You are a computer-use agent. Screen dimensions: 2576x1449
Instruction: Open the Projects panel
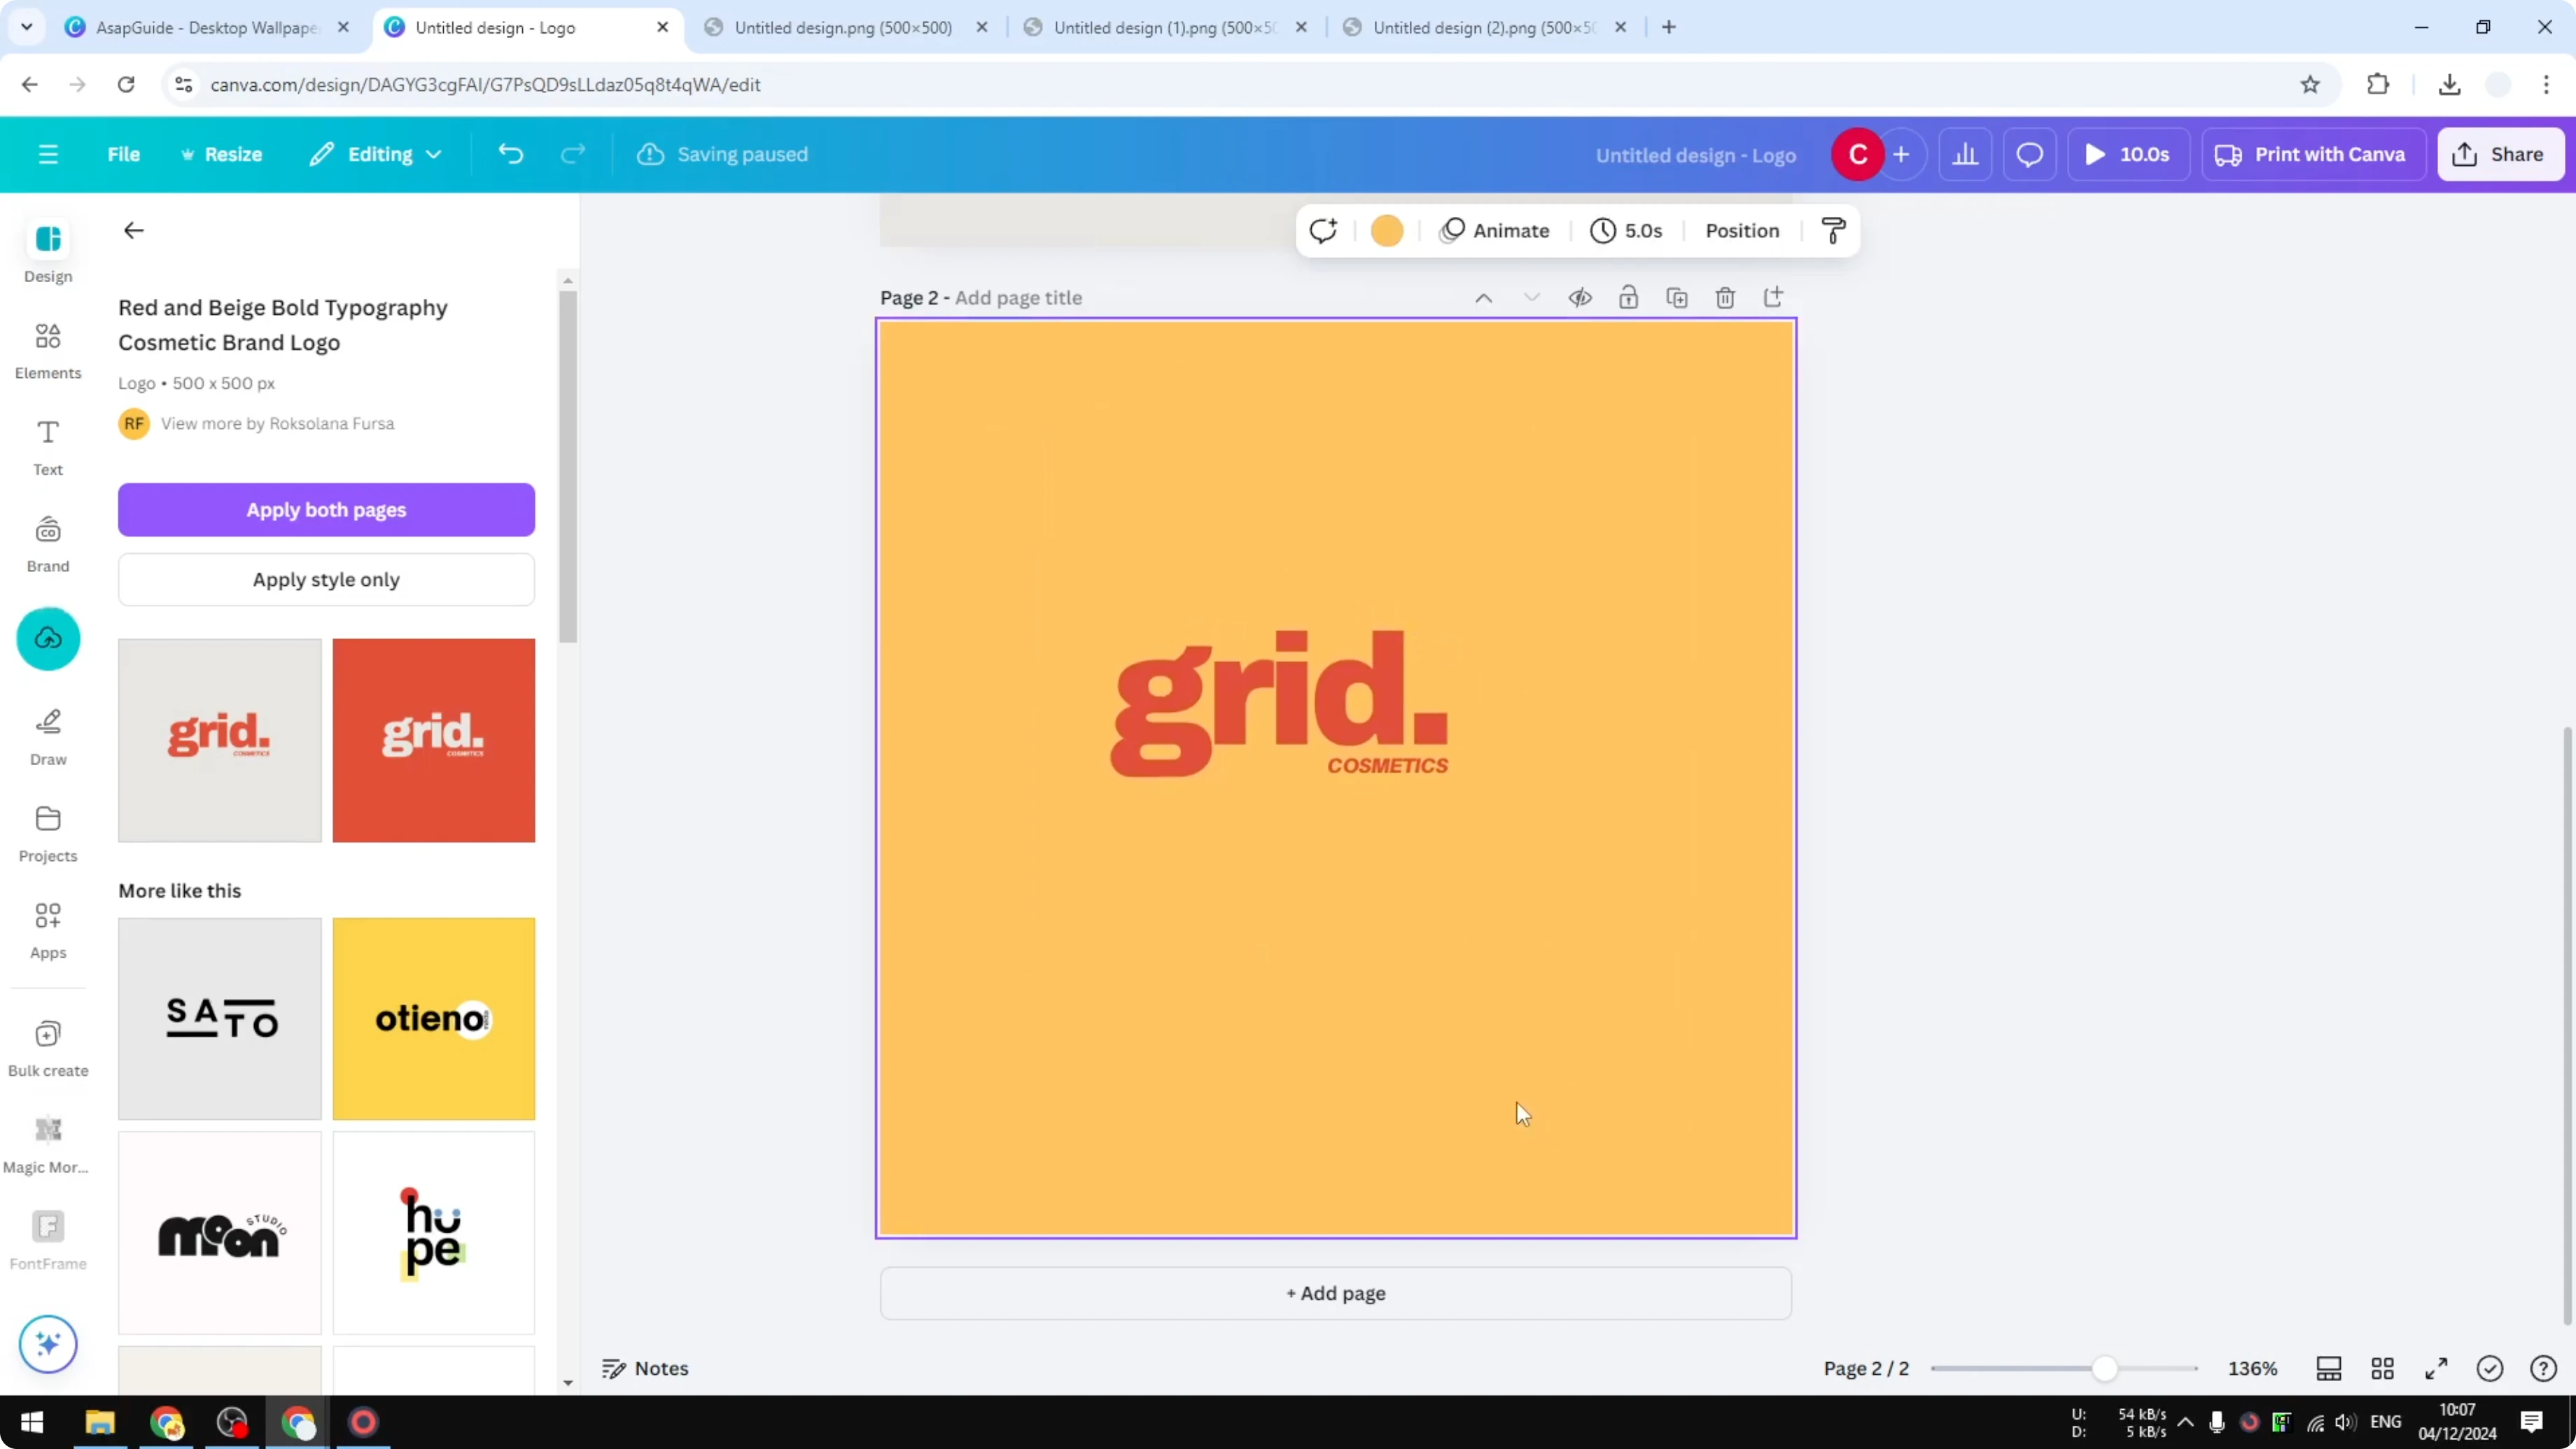click(47, 832)
